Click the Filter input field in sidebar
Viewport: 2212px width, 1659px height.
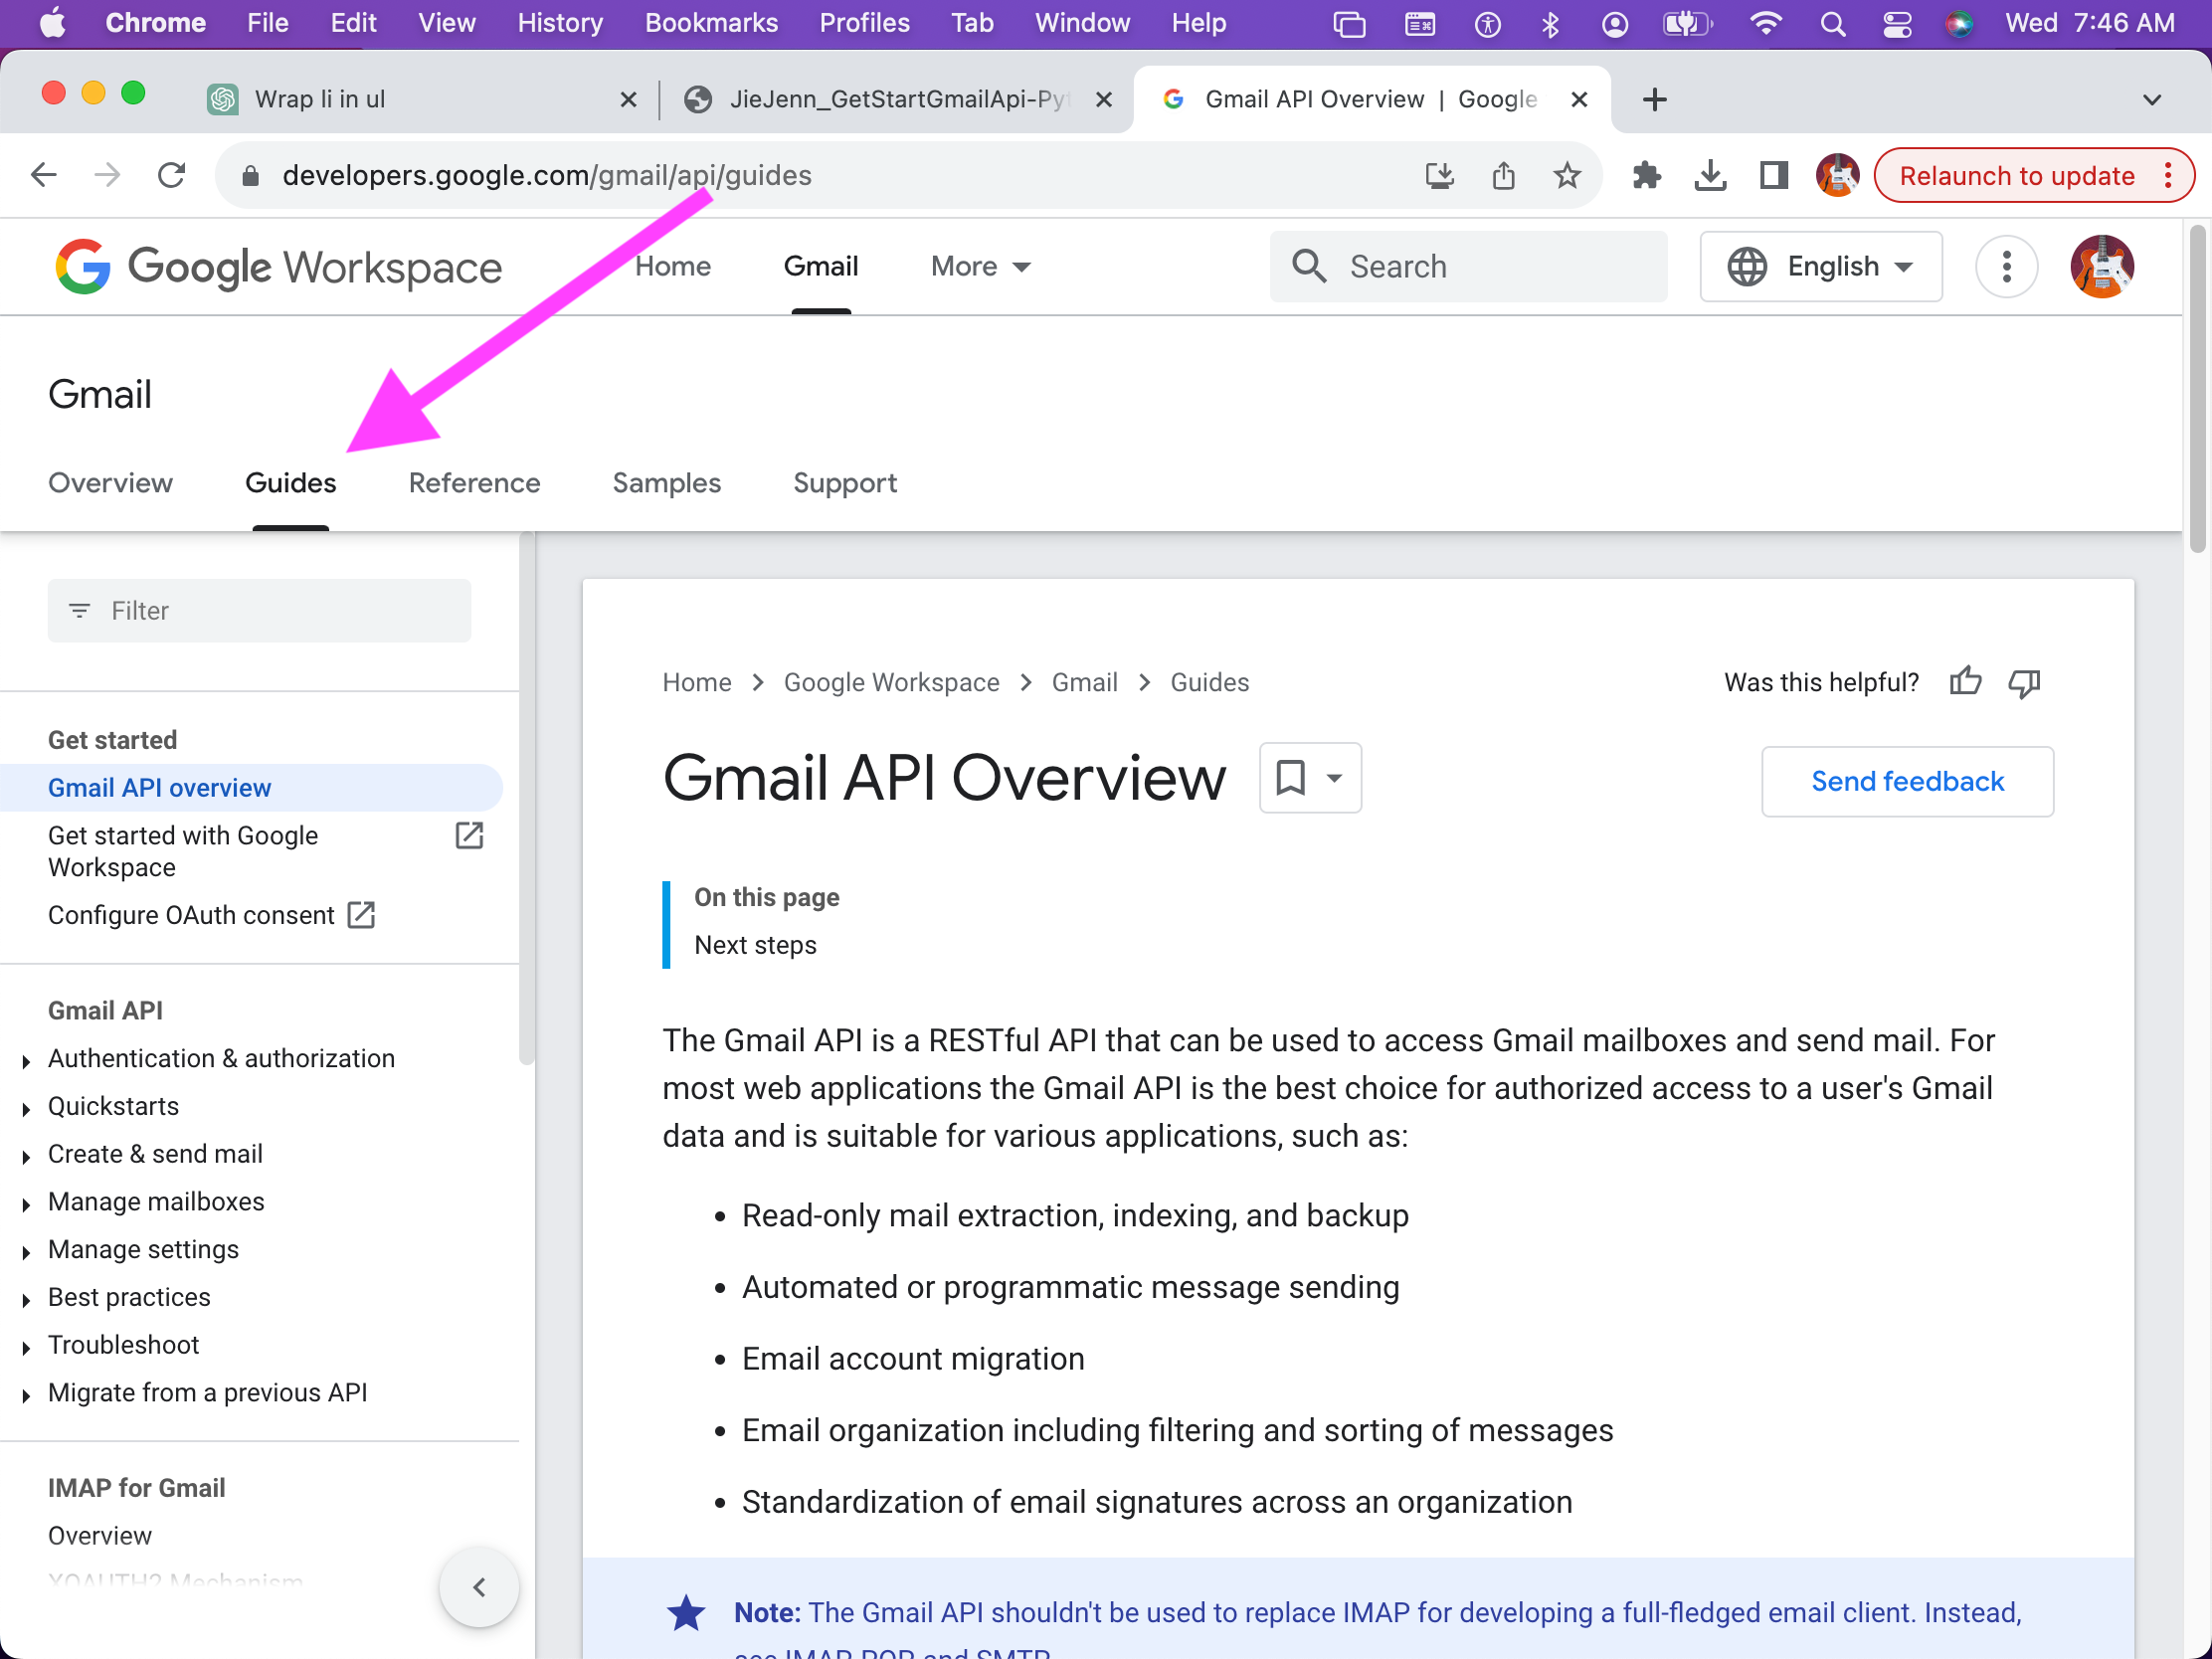(x=259, y=611)
